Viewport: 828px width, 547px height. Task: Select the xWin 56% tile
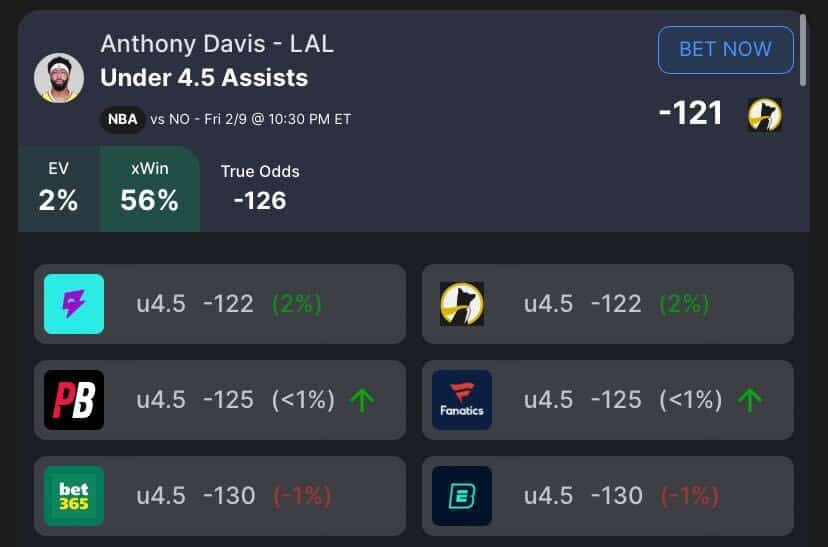click(x=149, y=188)
